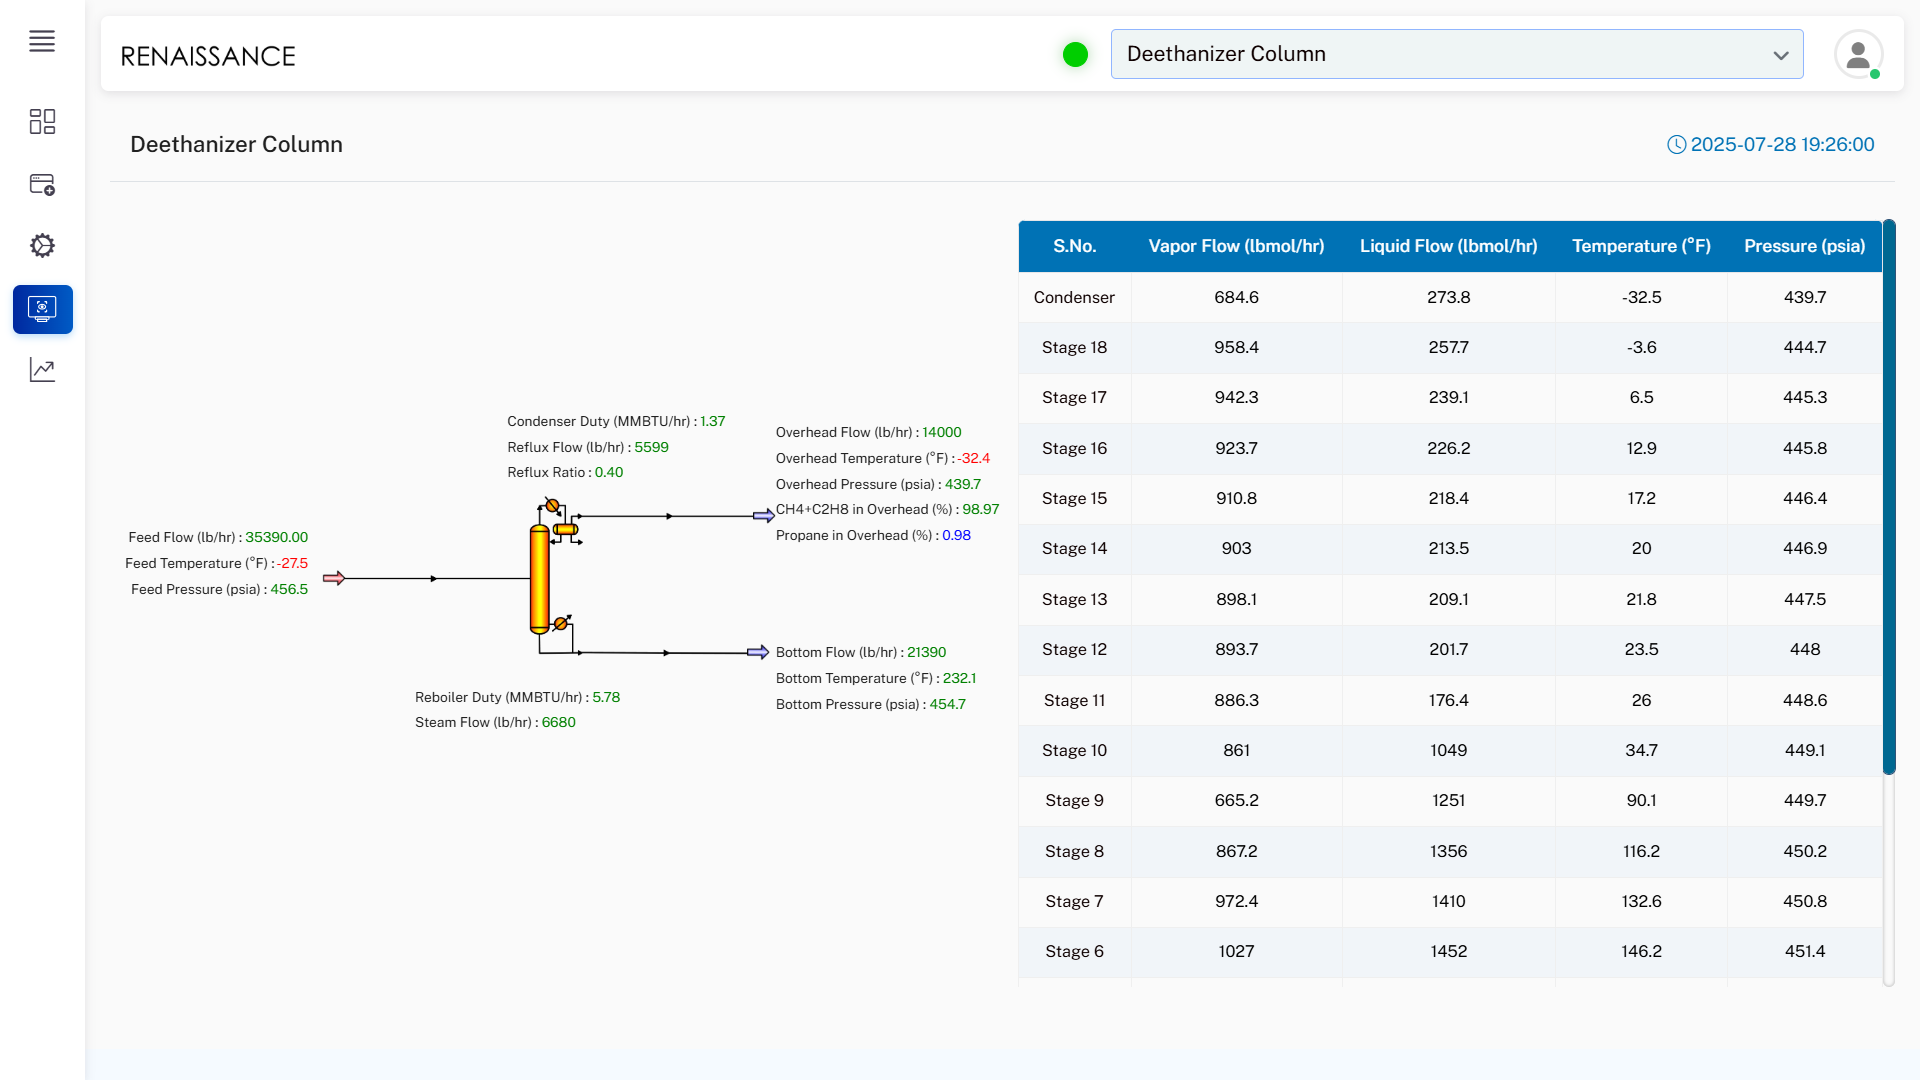1920x1080 pixels.
Task: Click the bottom product outlet arrow
Action: pyautogui.click(x=758, y=653)
